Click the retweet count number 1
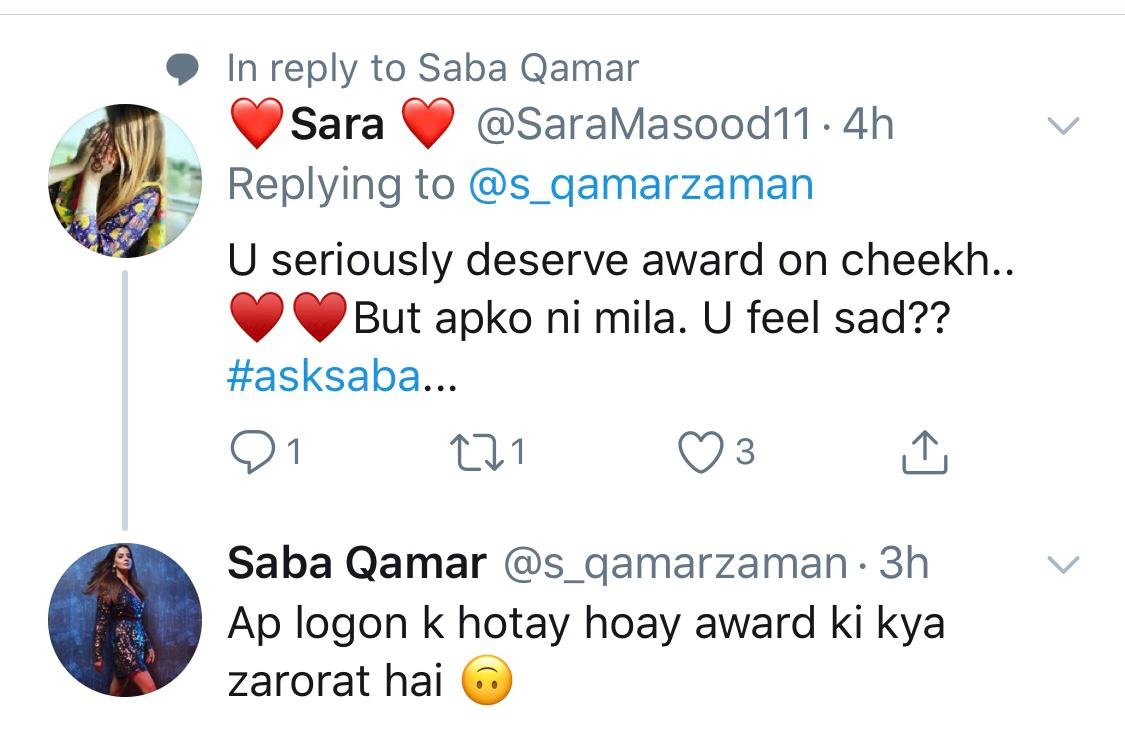The width and height of the screenshot is (1125, 733). 517,453
